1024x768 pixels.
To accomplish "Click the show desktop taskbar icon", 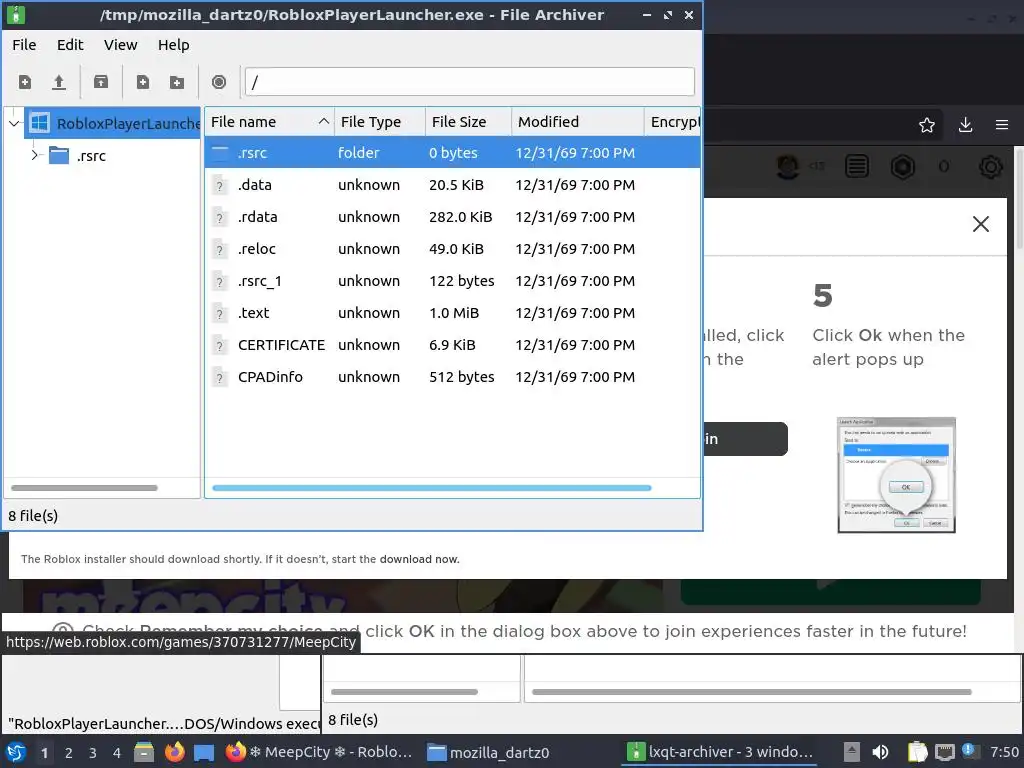I will (204, 752).
